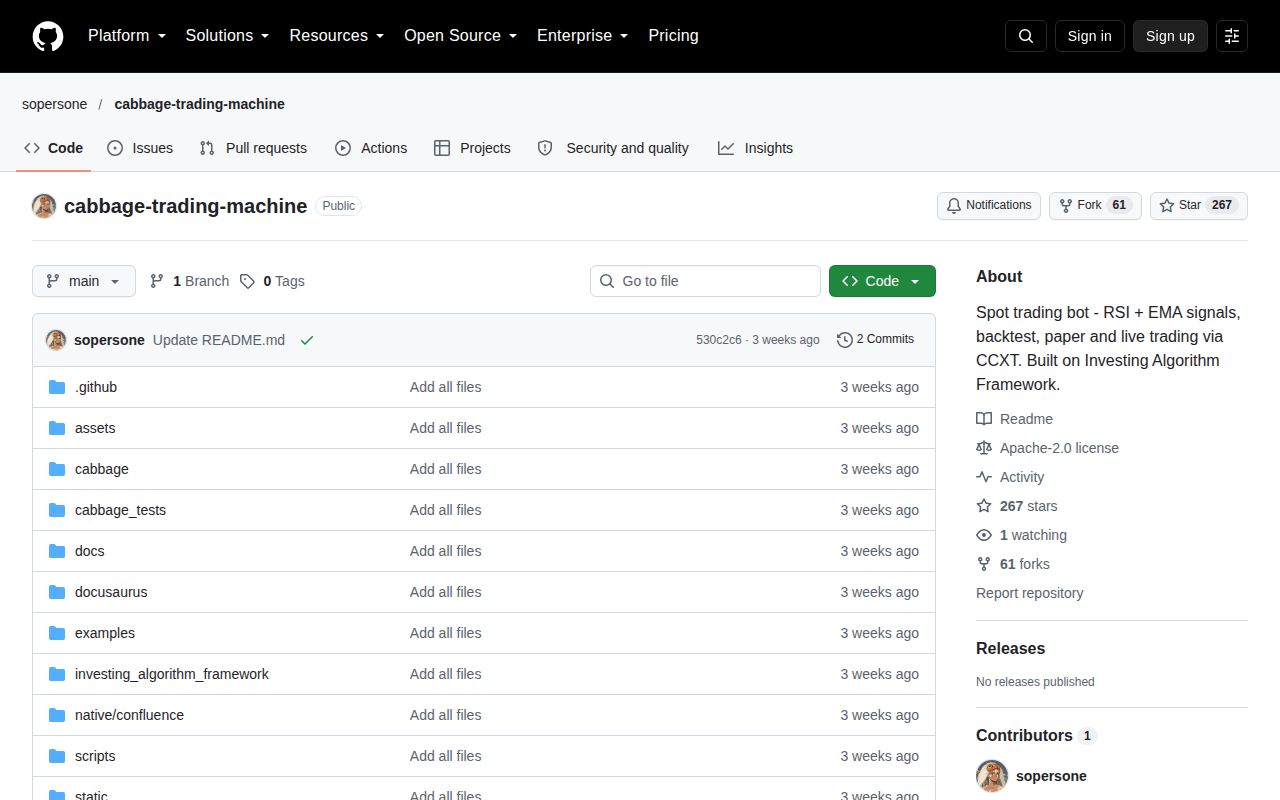Click the Apache-2.0 license scale icon
This screenshot has width=1280, height=800.
pyautogui.click(x=984, y=448)
